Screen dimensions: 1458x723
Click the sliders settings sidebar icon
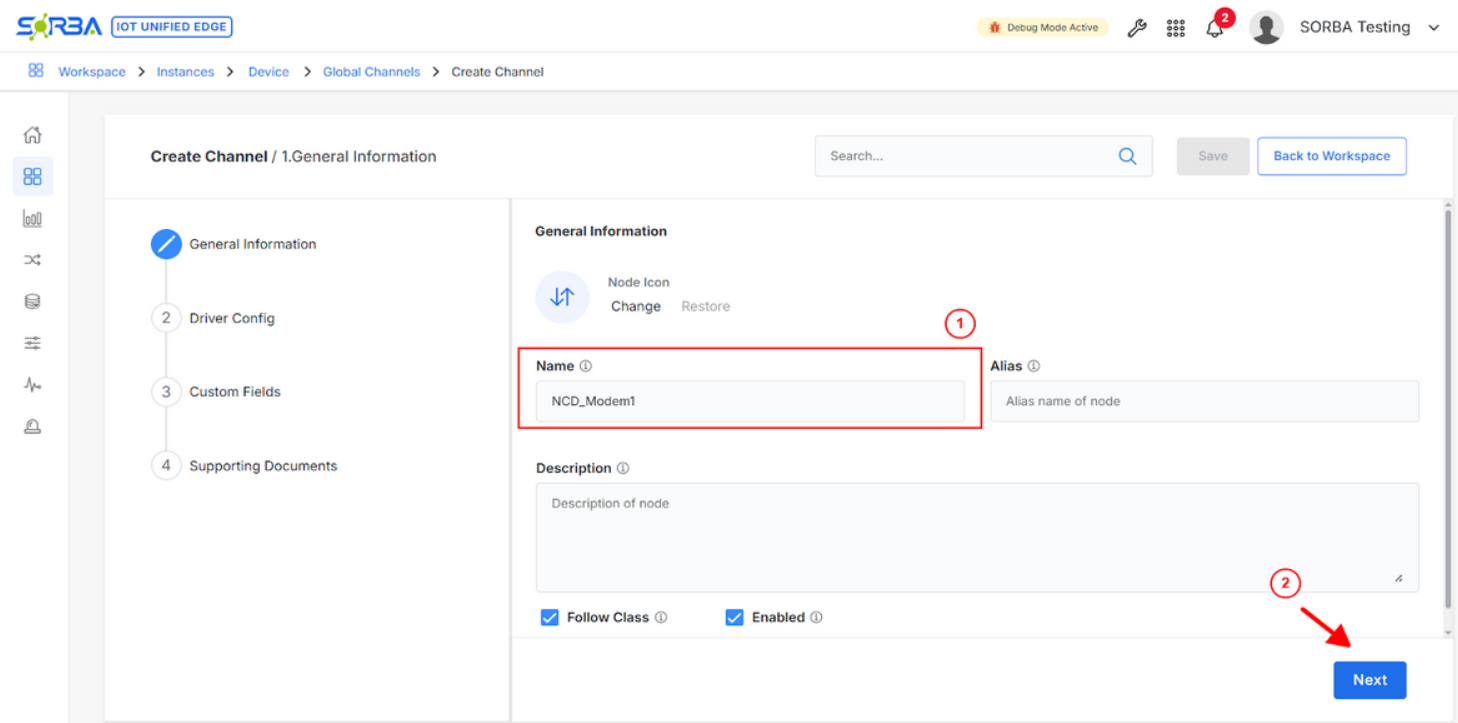(x=32, y=343)
